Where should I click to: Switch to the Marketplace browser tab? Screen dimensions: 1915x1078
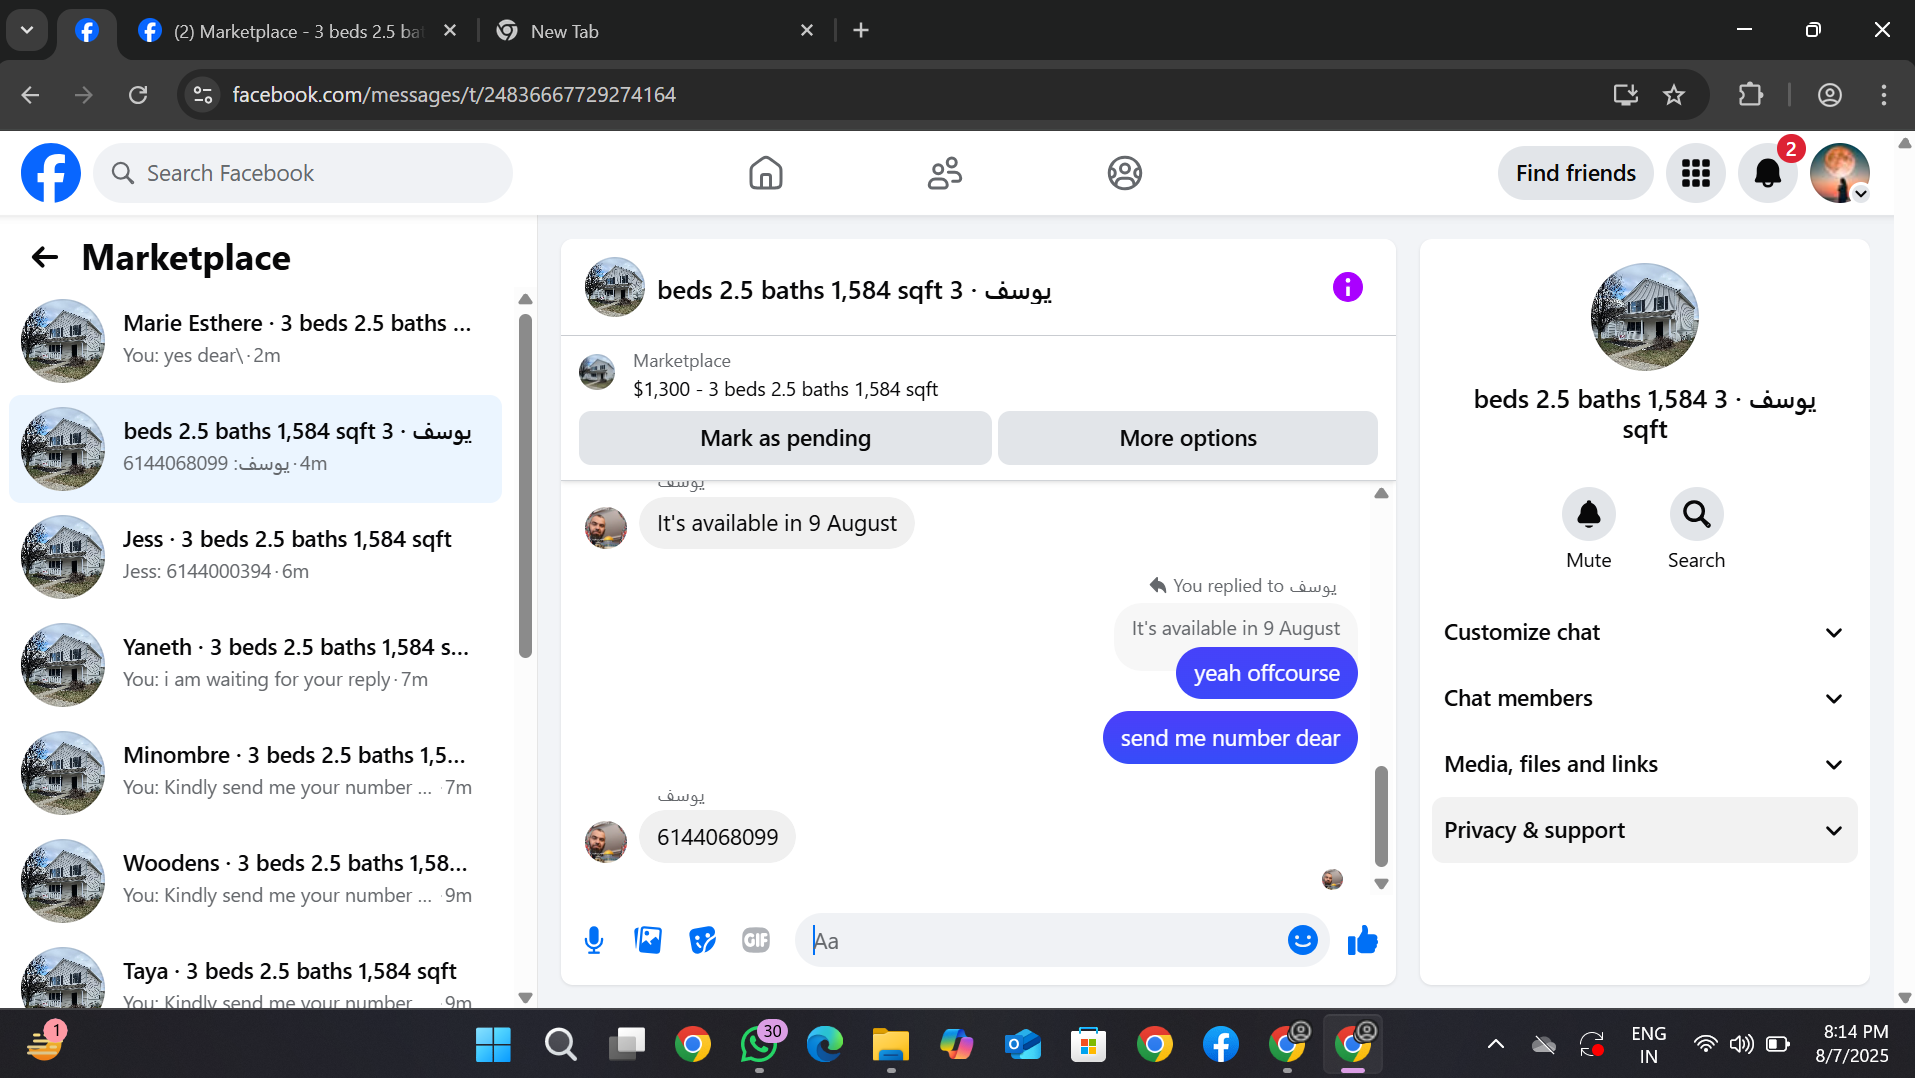(298, 31)
